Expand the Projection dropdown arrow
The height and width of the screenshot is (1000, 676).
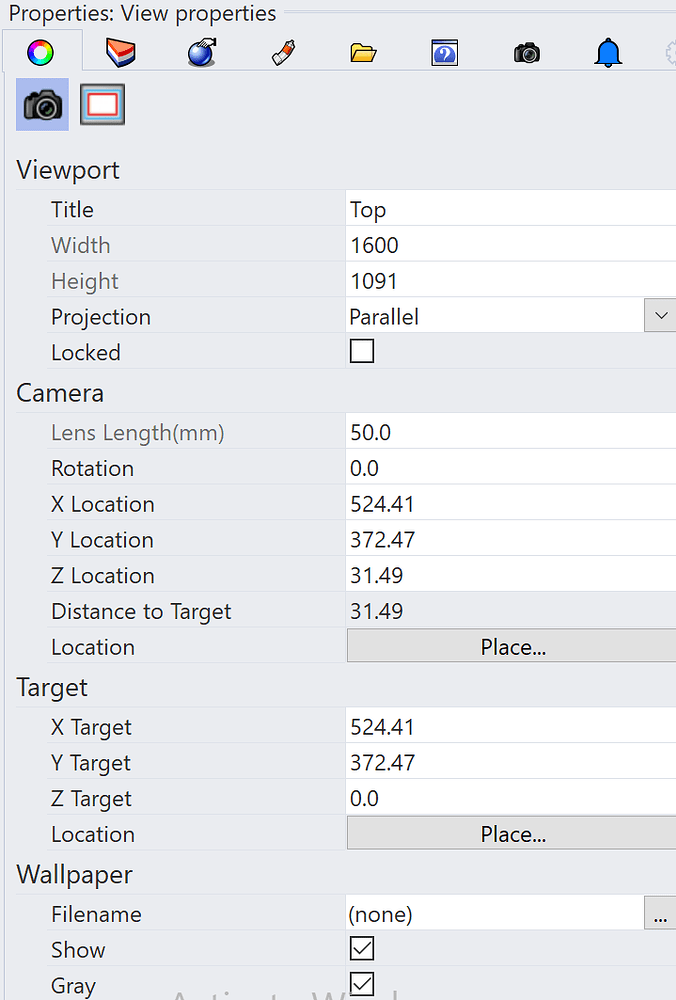tap(660, 316)
